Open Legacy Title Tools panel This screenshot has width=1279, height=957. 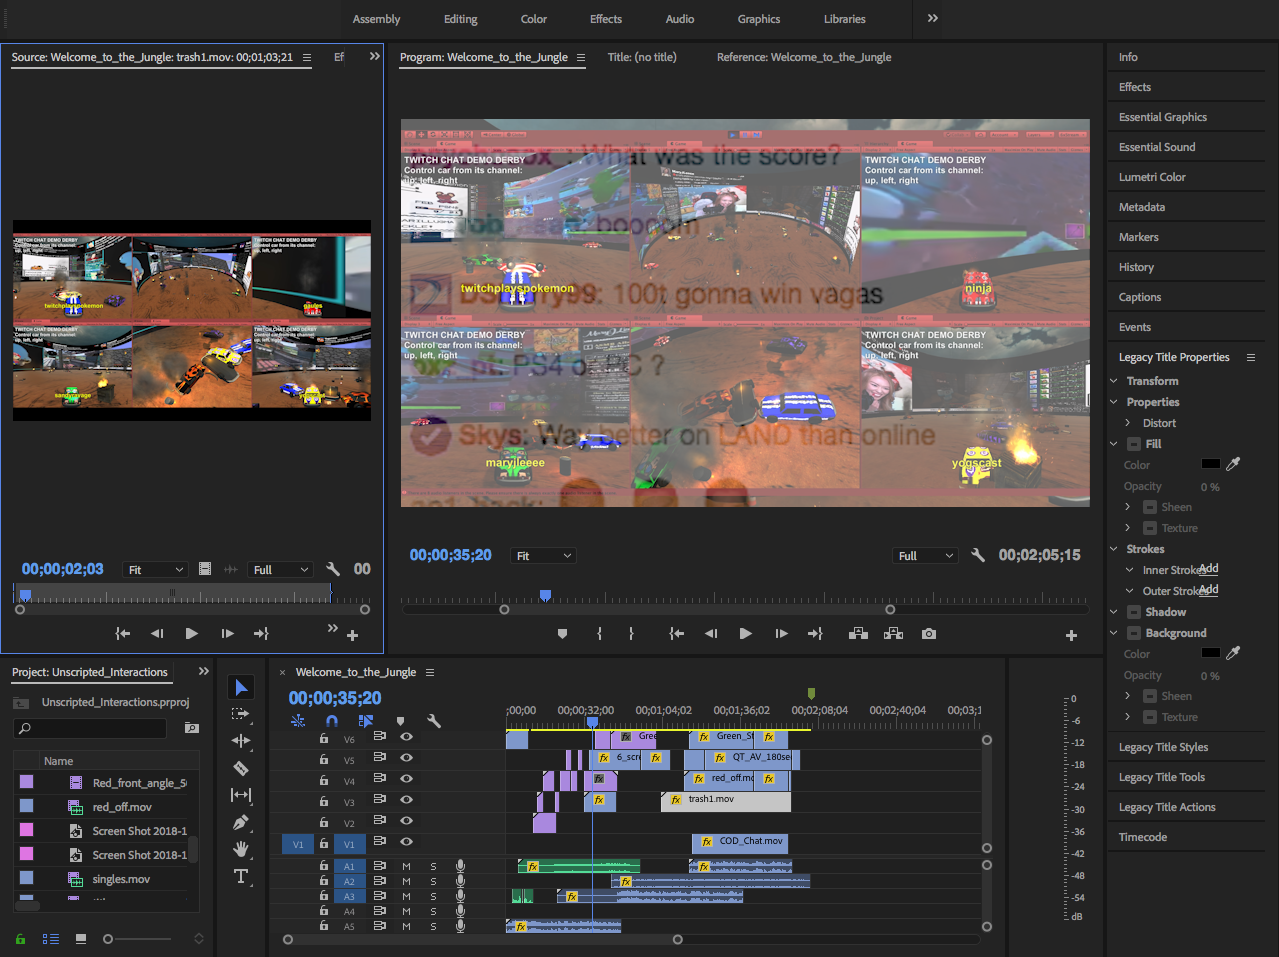coord(1162,777)
